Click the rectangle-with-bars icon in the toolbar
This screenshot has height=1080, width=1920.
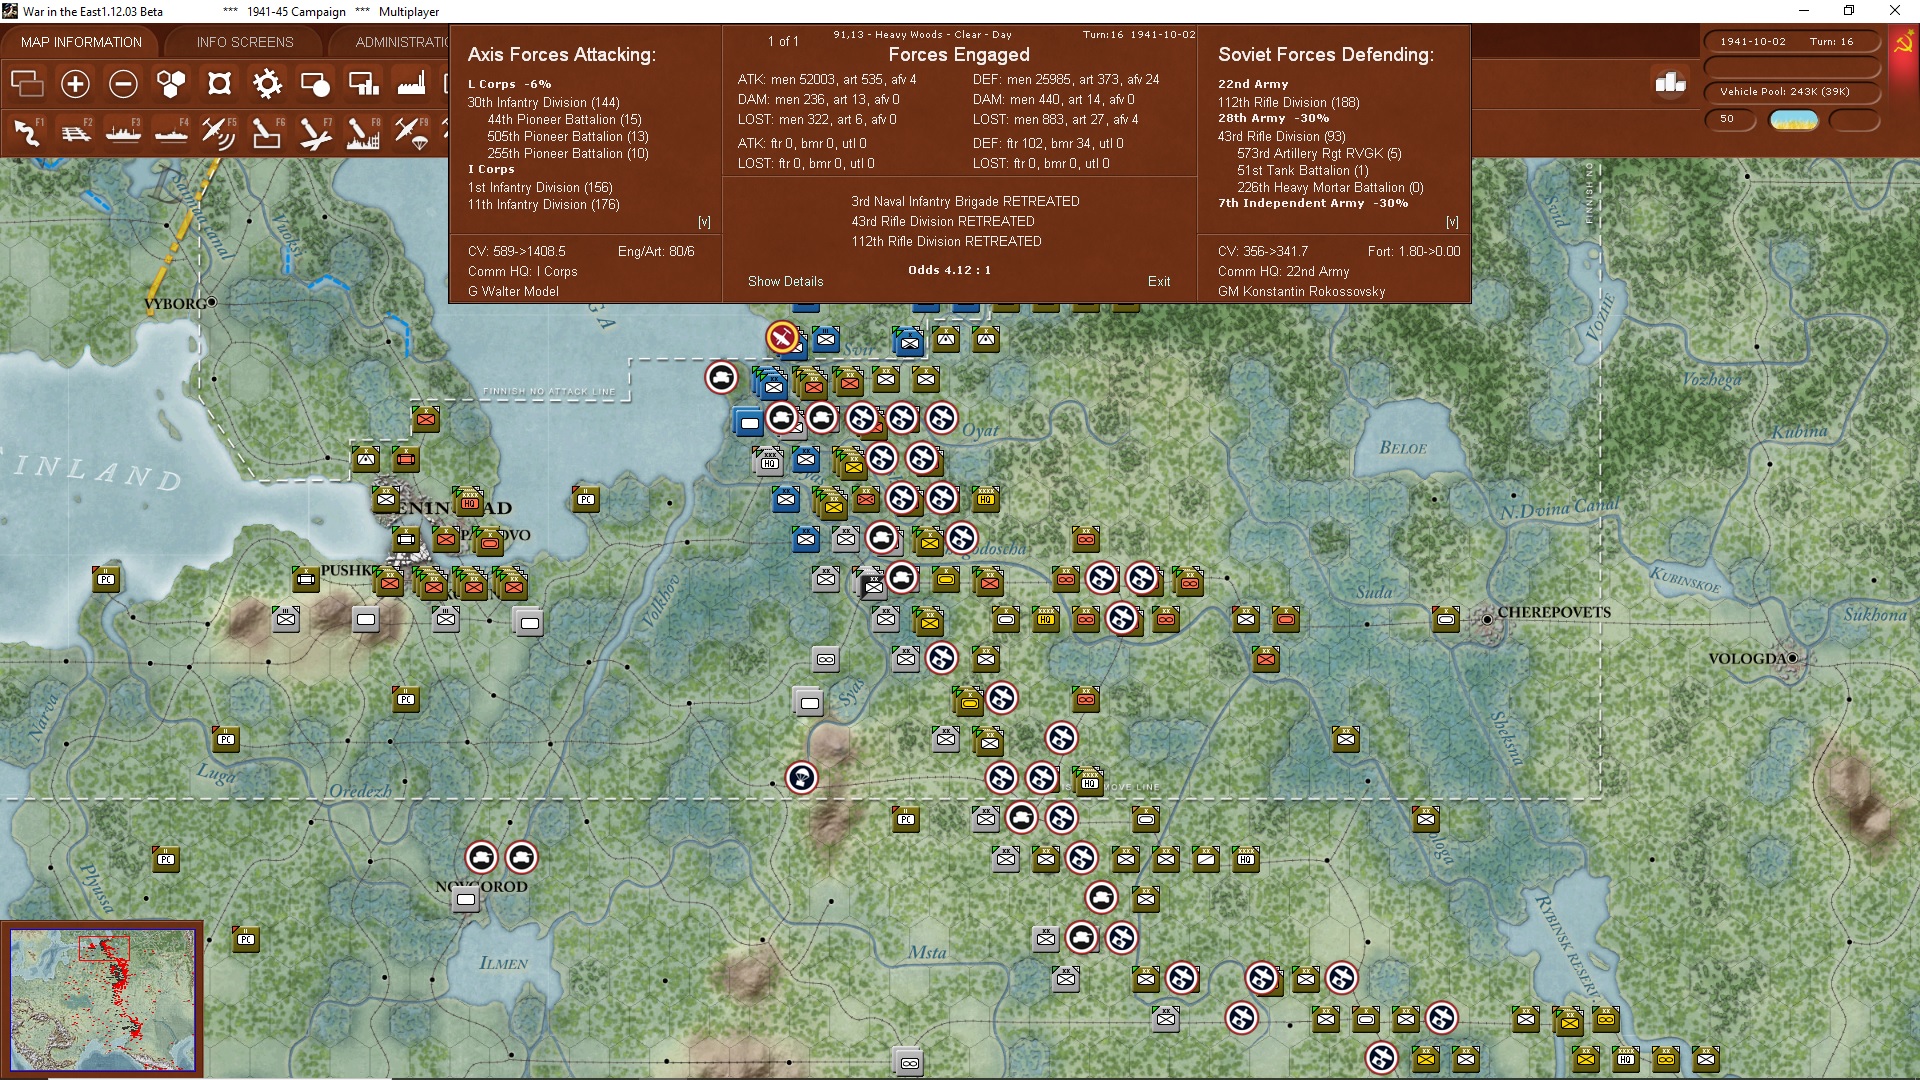click(363, 84)
